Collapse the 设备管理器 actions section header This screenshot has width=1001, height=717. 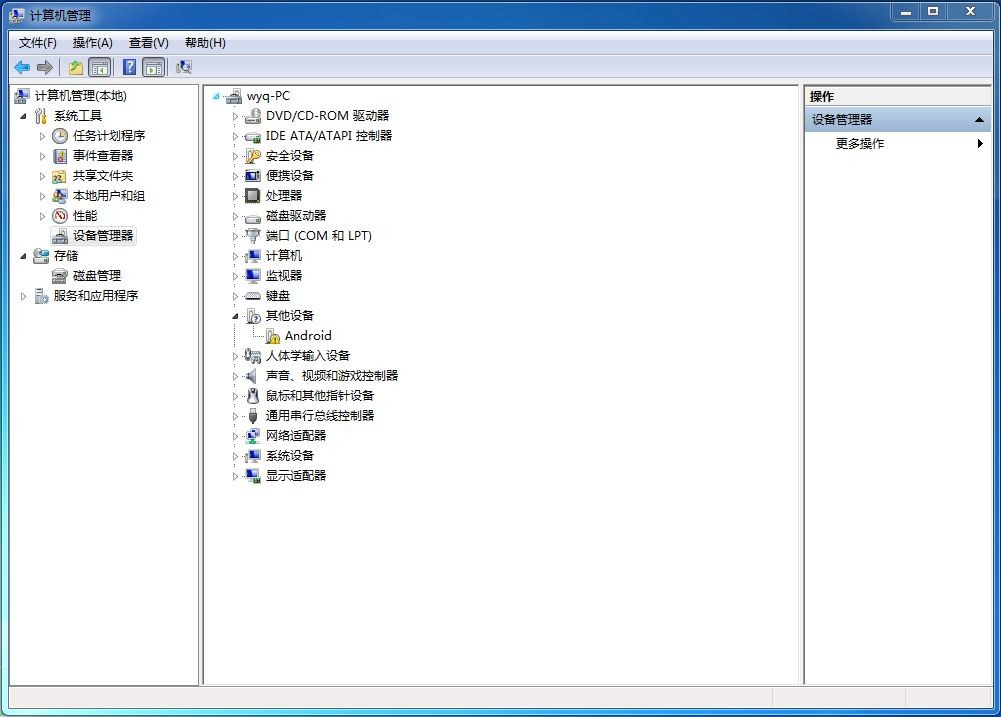[x=979, y=120]
